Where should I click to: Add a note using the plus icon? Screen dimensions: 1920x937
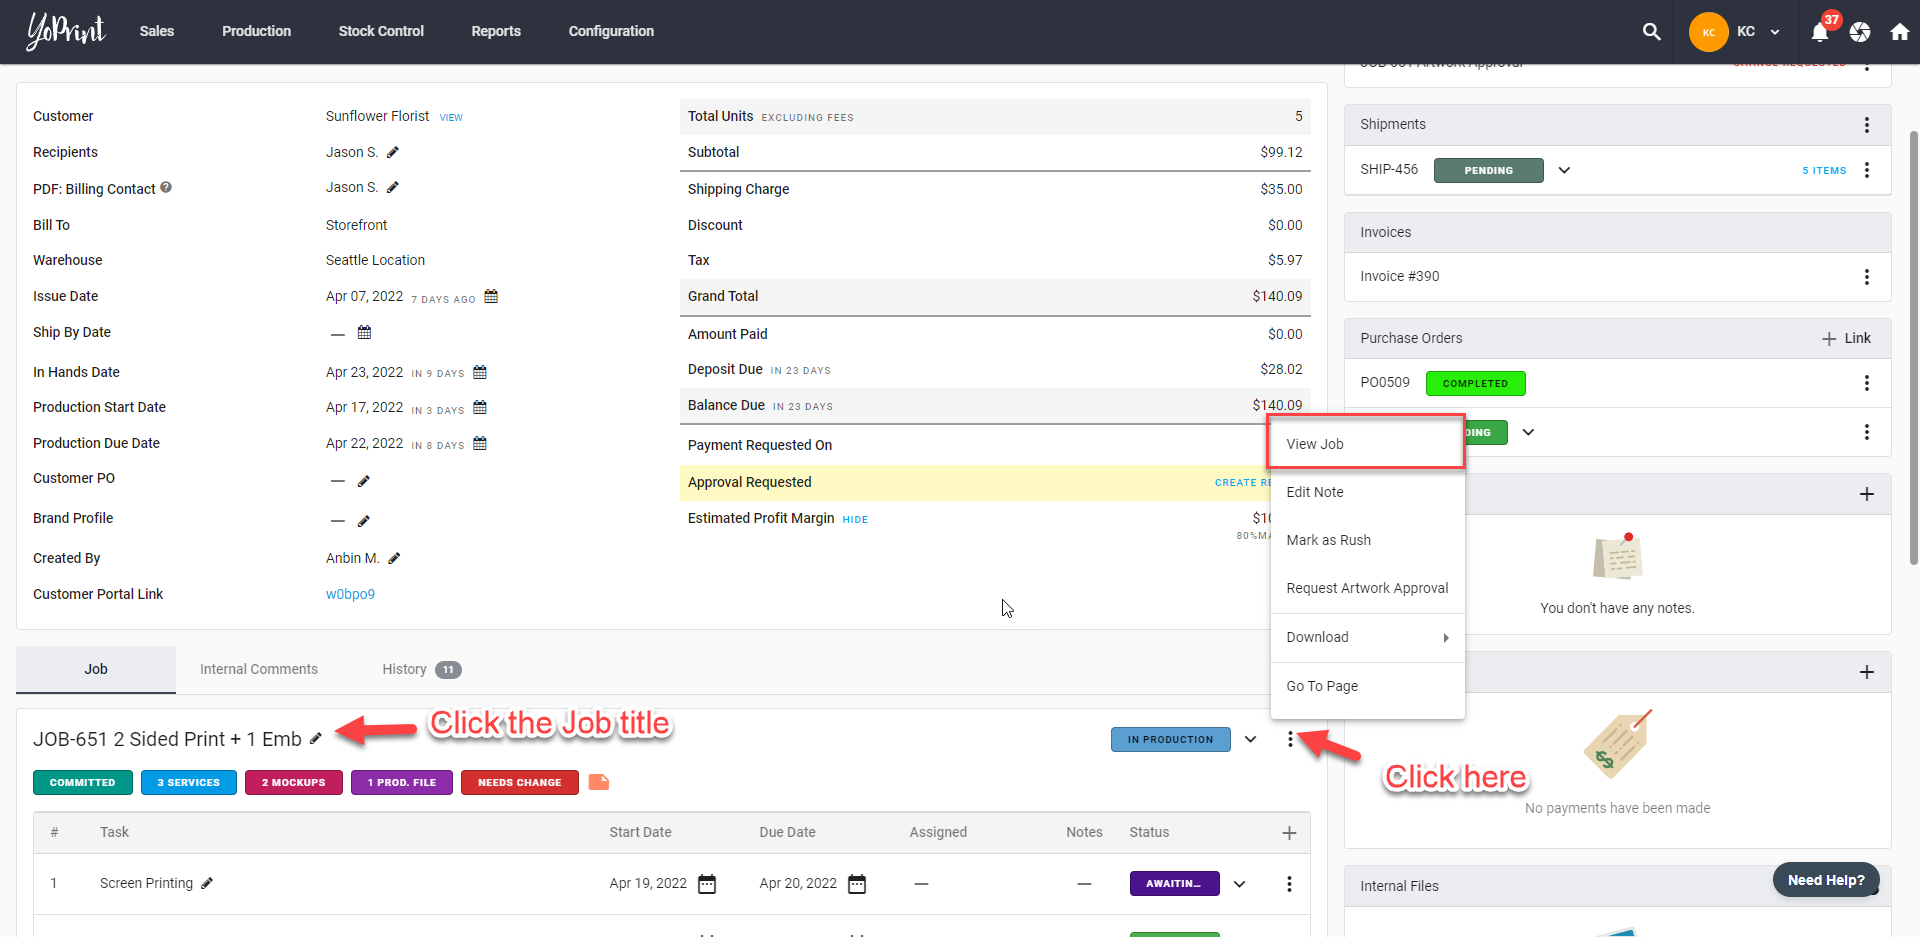(1868, 493)
